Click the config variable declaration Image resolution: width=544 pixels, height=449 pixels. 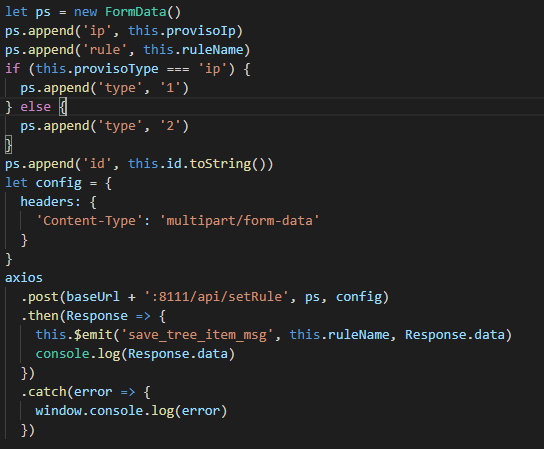(x=59, y=183)
